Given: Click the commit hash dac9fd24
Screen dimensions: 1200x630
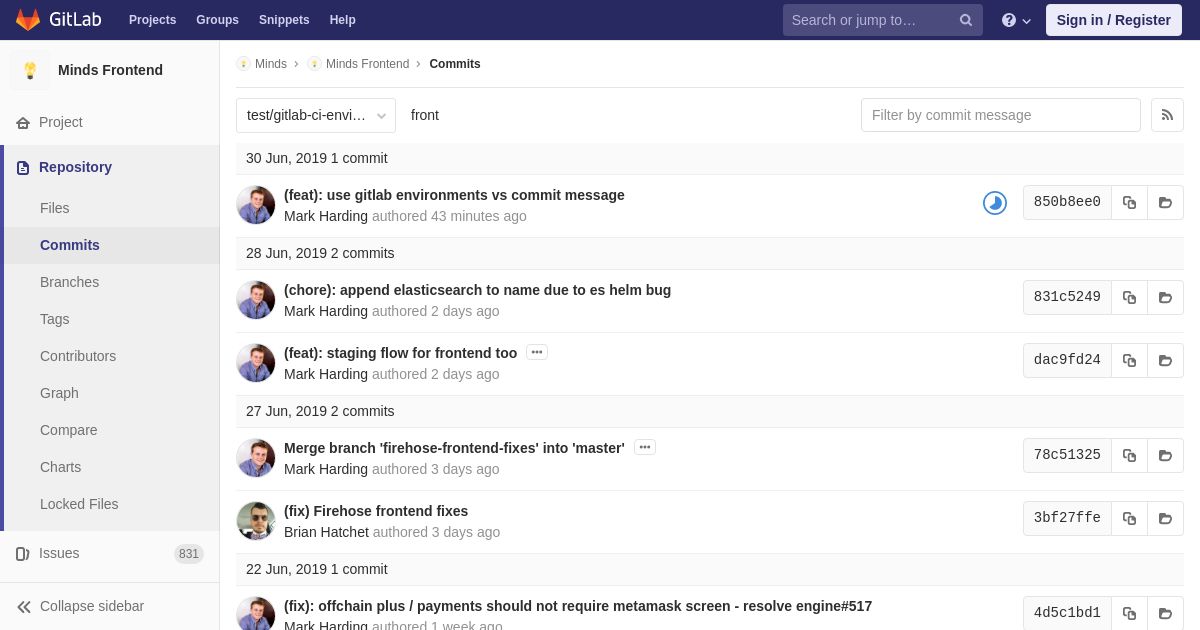Looking at the screenshot, I should [1067, 360].
